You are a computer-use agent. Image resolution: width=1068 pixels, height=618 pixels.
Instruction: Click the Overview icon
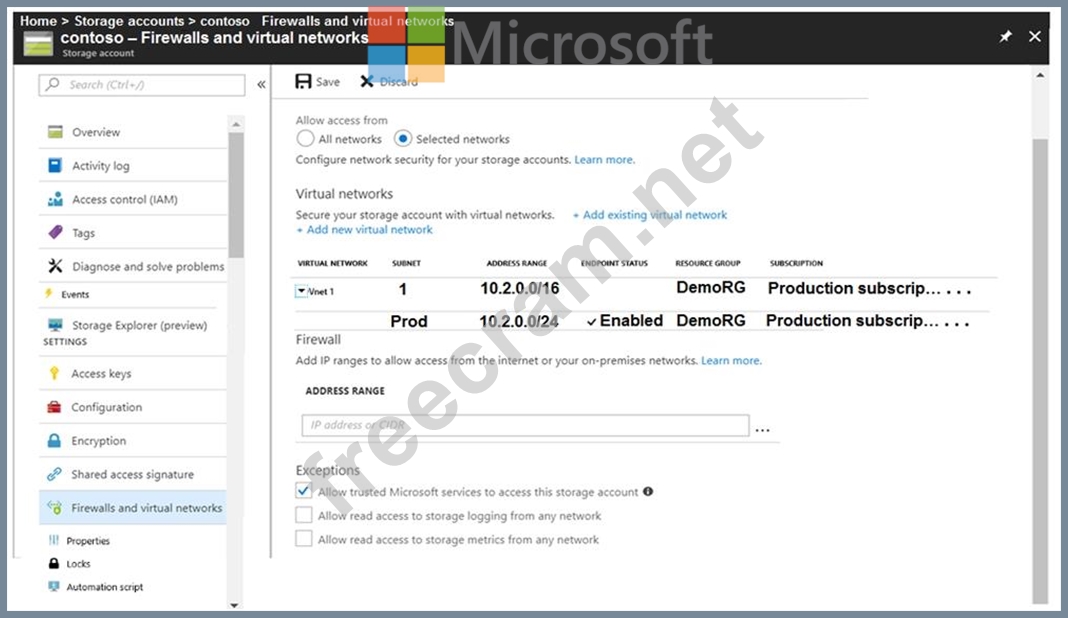(55, 132)
